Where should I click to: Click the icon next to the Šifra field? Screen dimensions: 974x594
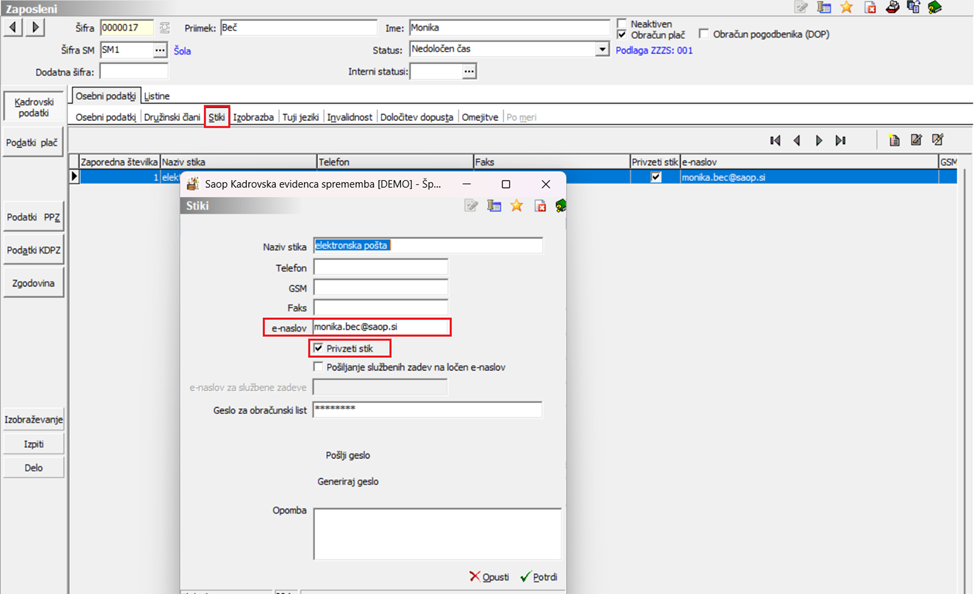point(165,27)
